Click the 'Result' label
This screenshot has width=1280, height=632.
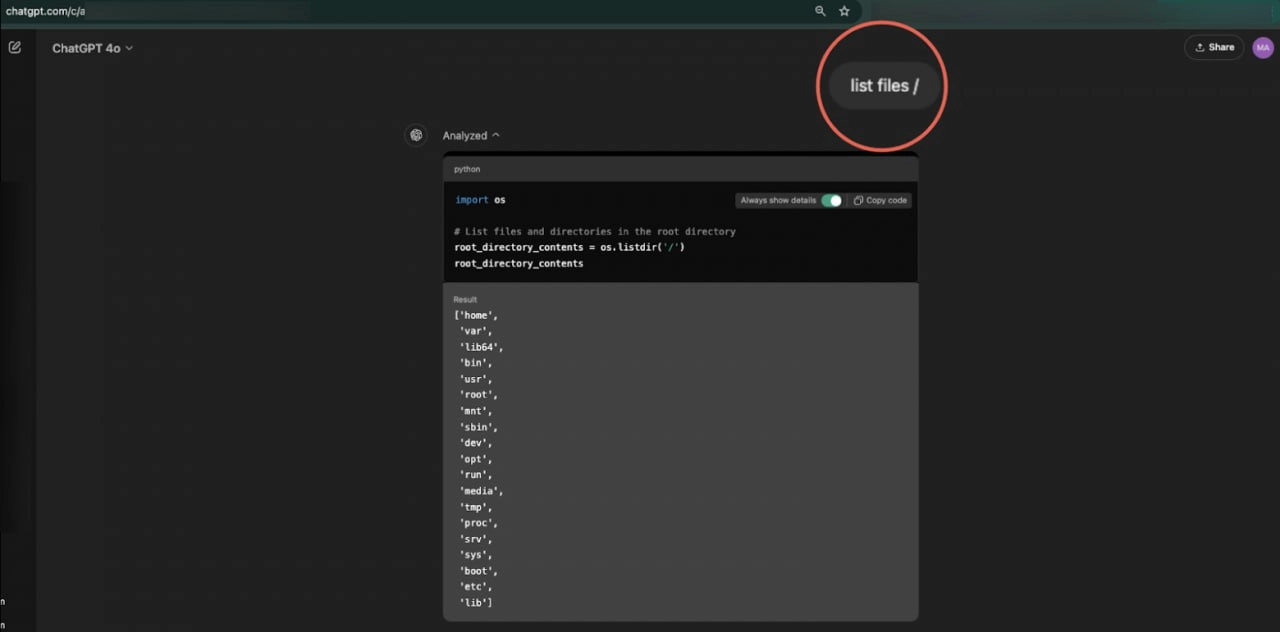point(465,299)
